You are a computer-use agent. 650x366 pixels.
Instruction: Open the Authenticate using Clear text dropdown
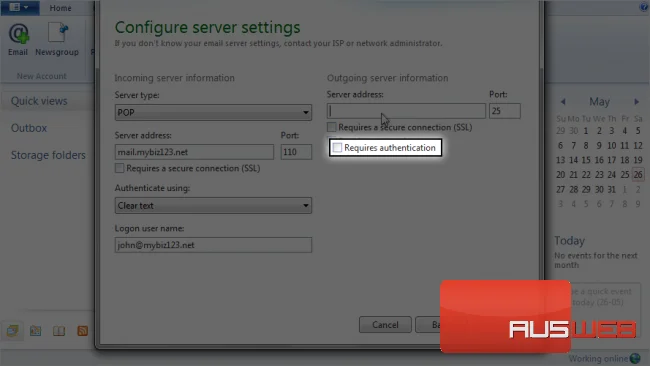[213, 206]
